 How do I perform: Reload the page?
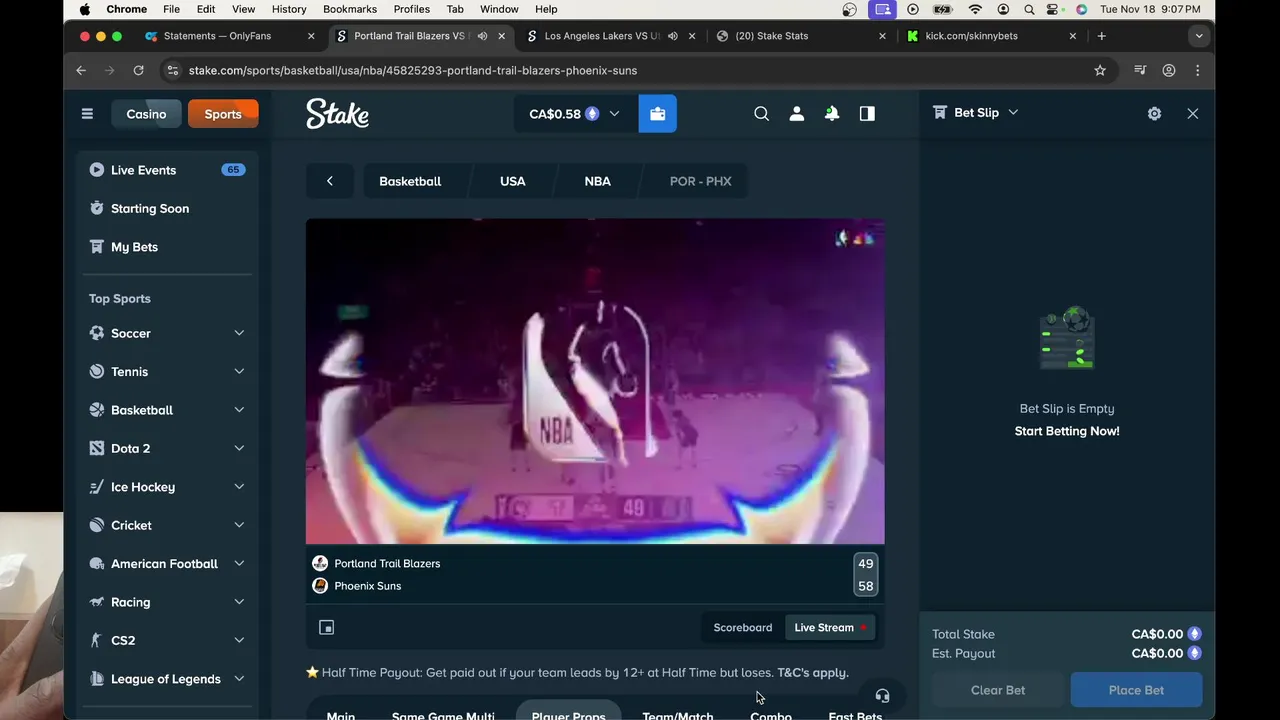[x=138, y=70]
